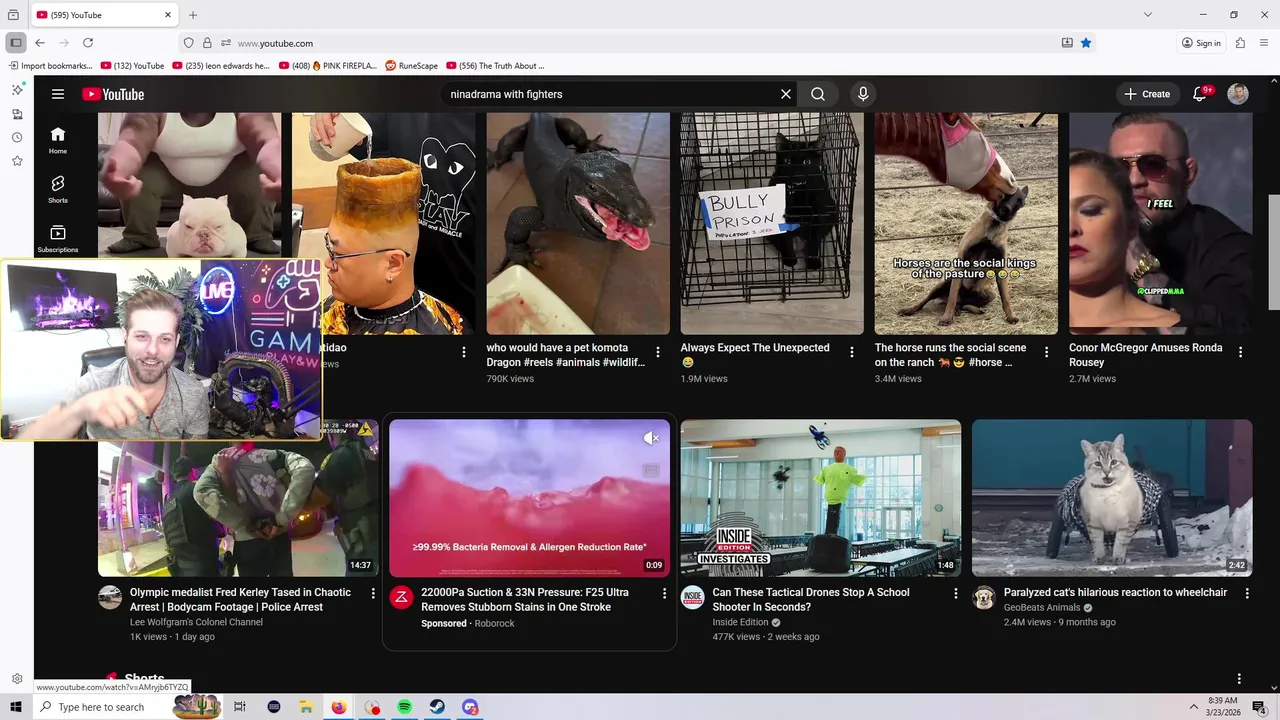Screen dimensions: 1280x720
Task: Open the Paralyzed cat wheelchair thumbnail
Action: click(x=1112, y=498)
